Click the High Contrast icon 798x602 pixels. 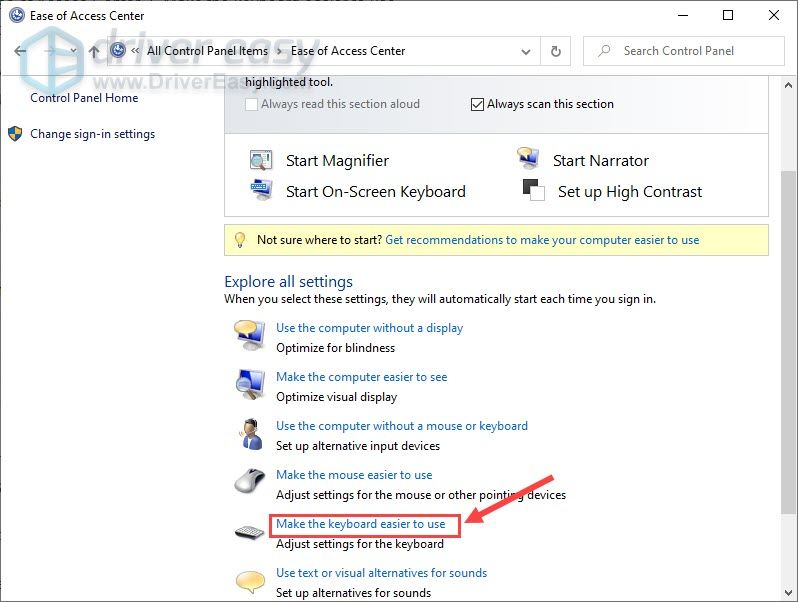pos(531,191)
